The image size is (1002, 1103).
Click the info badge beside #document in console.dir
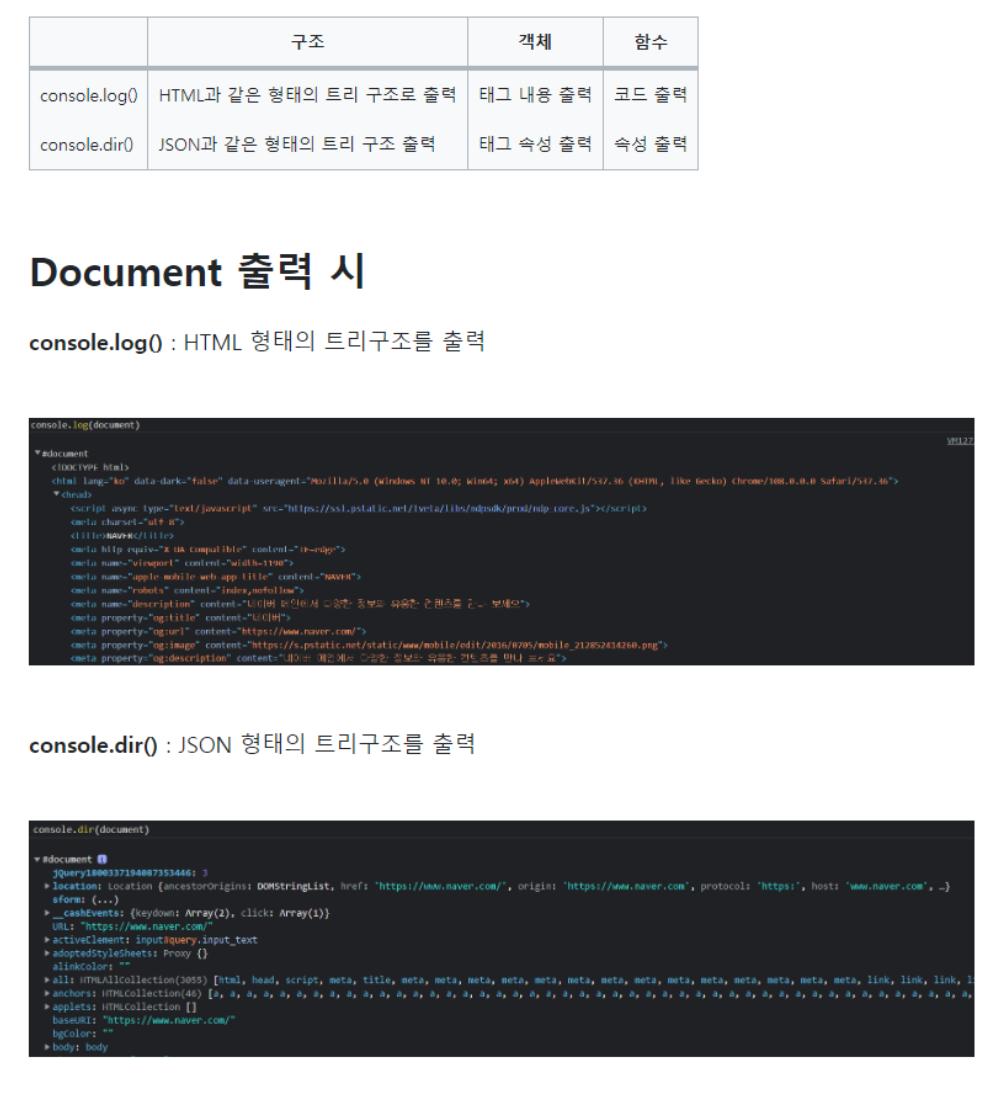click(x=102, y=859)
